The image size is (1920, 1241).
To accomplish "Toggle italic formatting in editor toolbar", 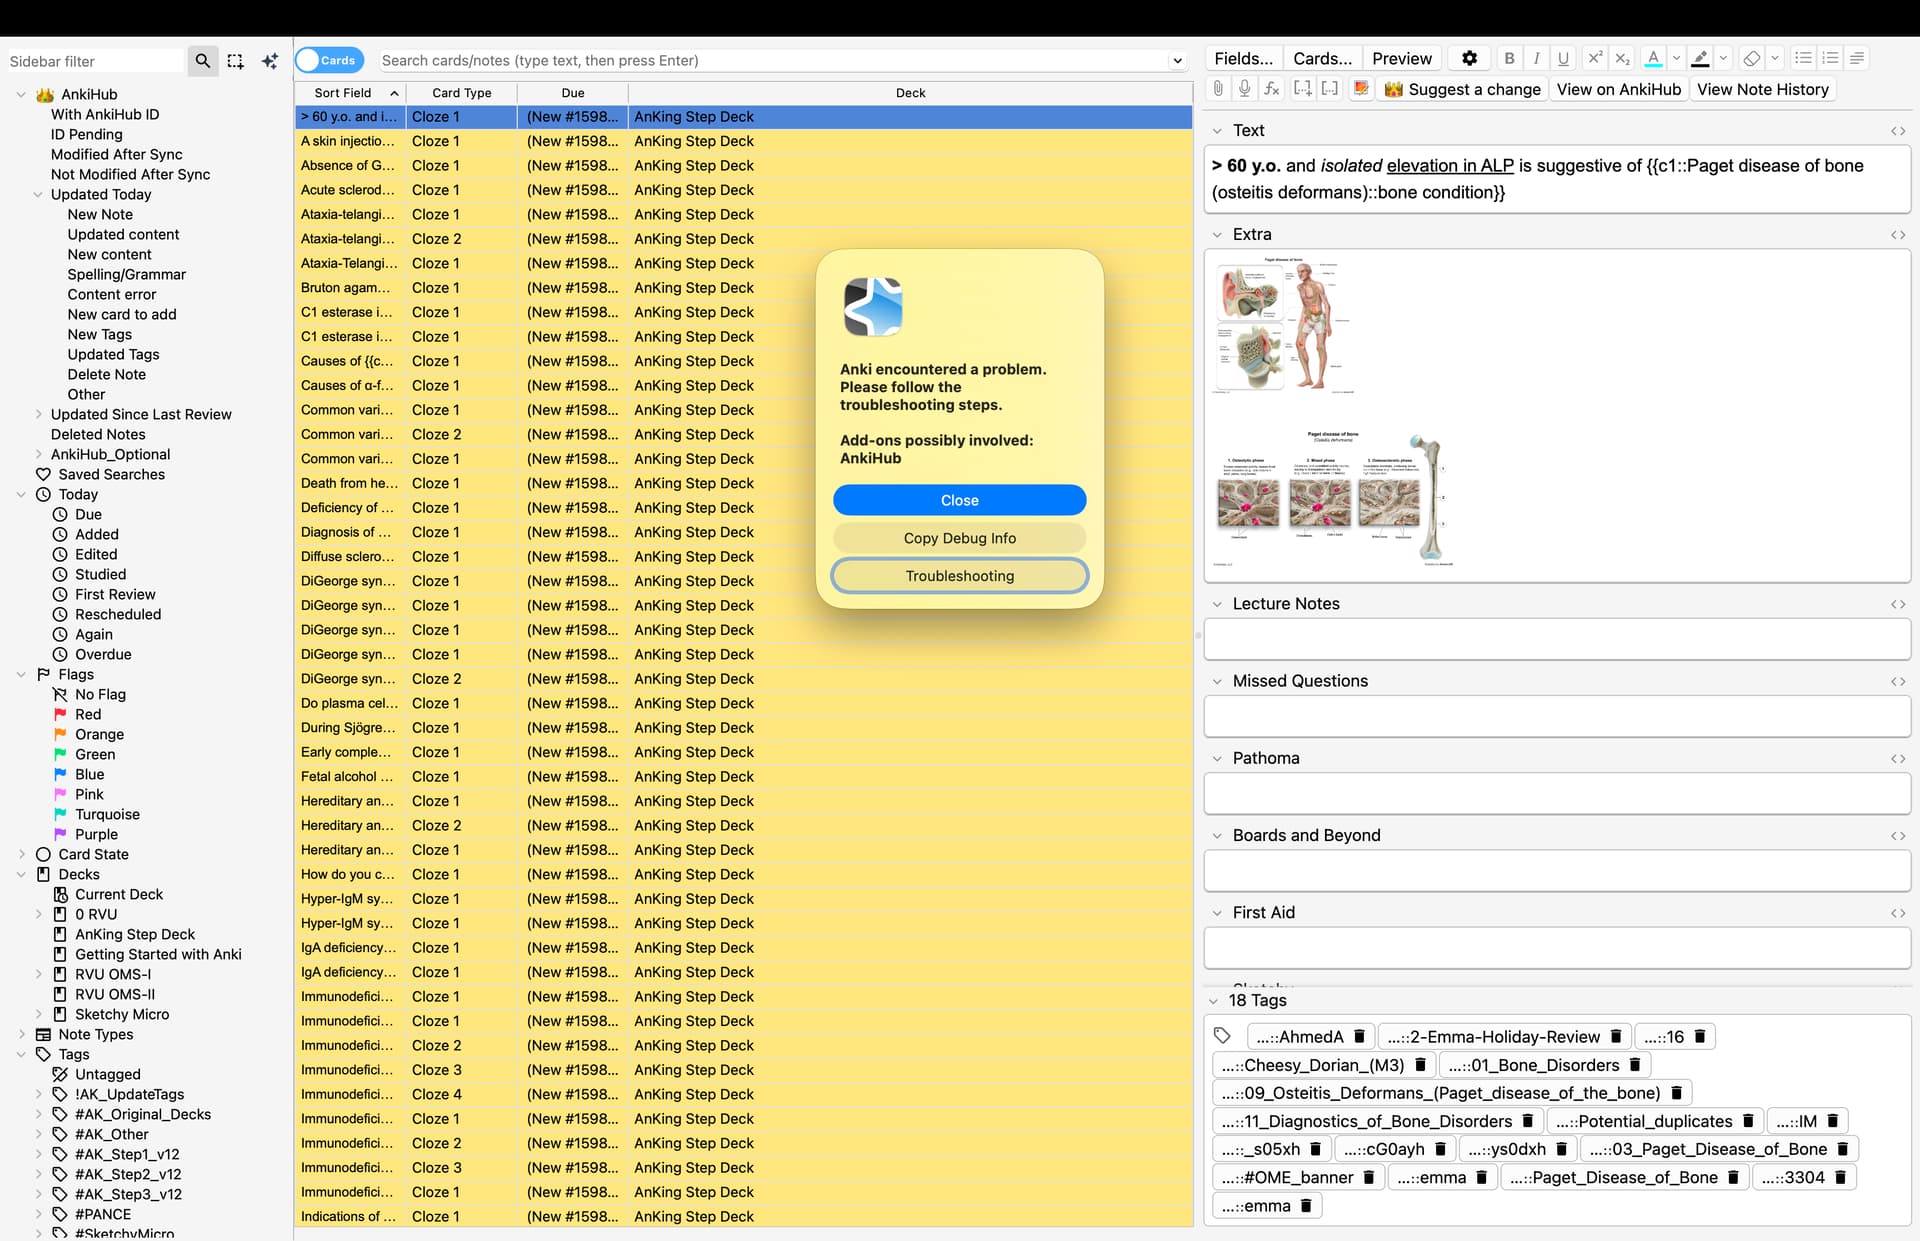I will click(1537, 59).
